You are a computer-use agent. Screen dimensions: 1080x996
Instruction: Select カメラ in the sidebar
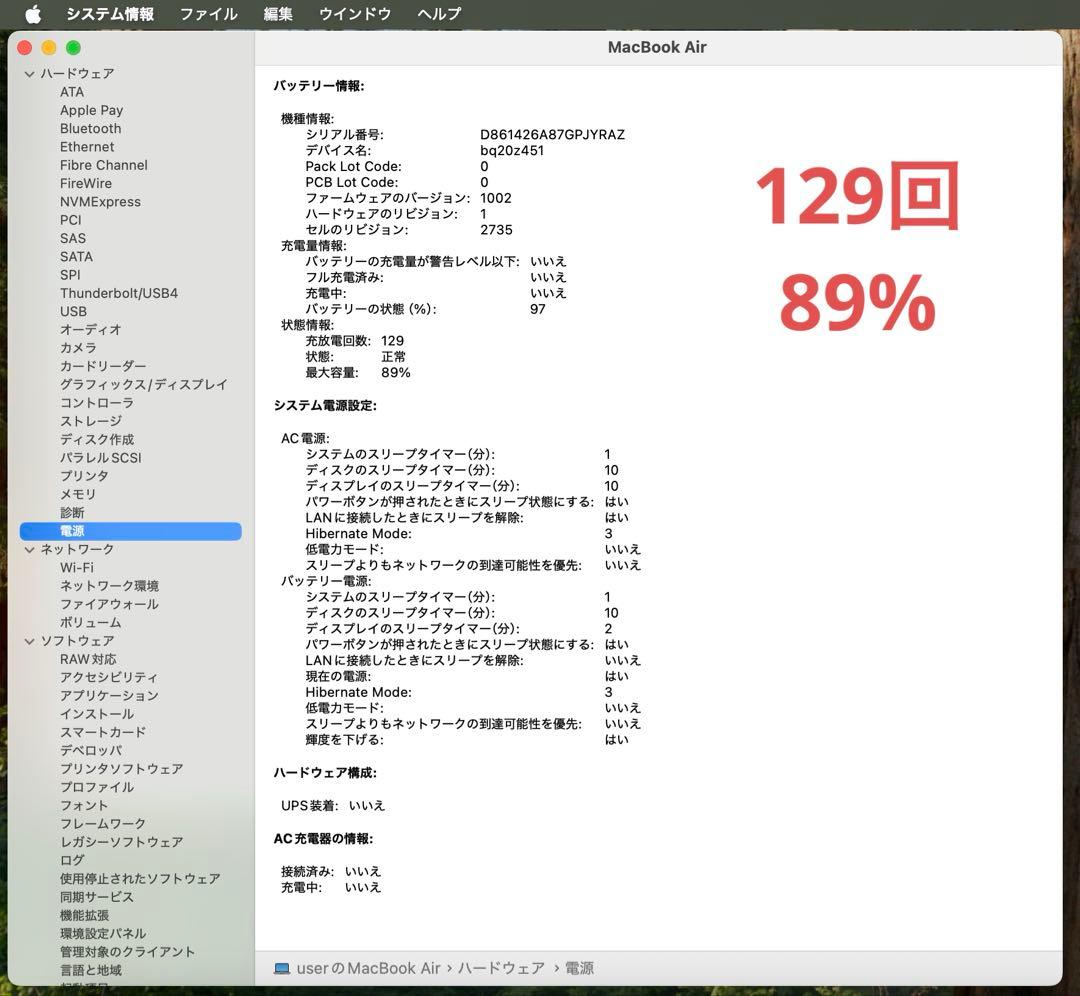(80, 348)
